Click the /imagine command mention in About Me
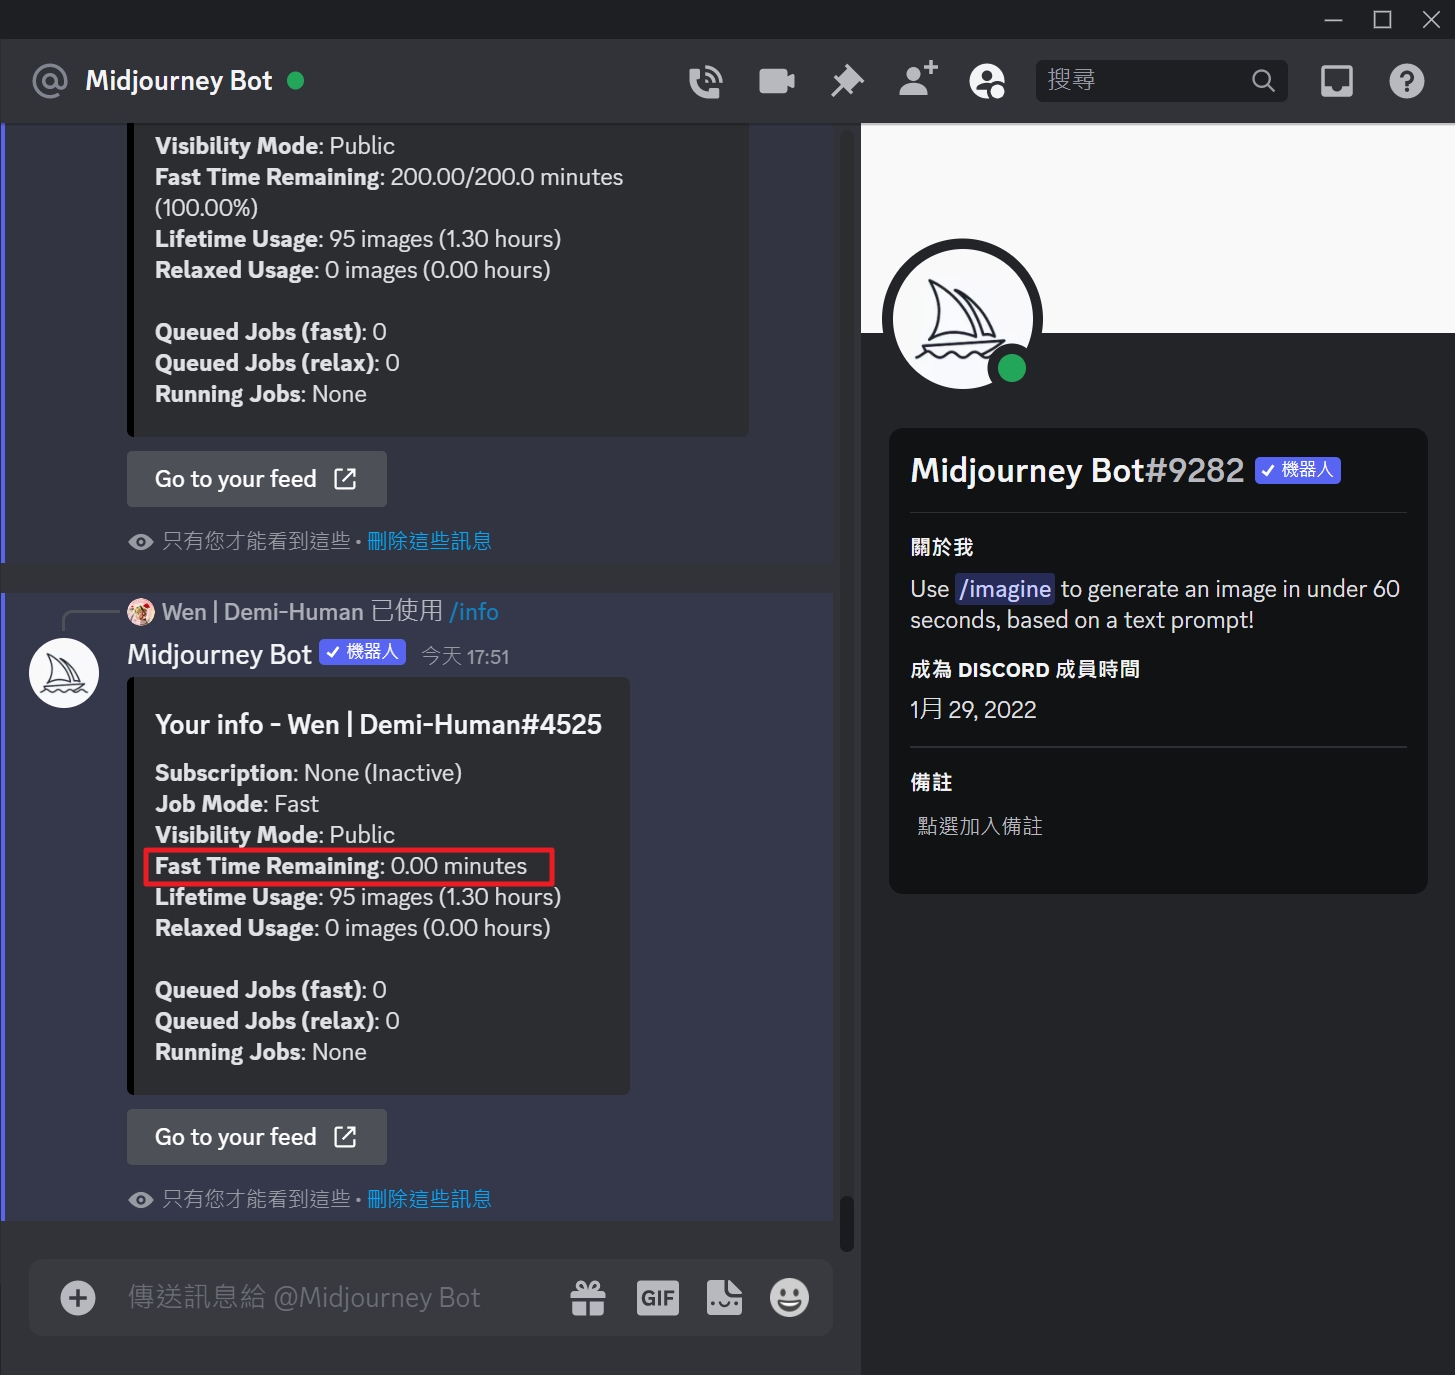 (x=1005, y=589)
